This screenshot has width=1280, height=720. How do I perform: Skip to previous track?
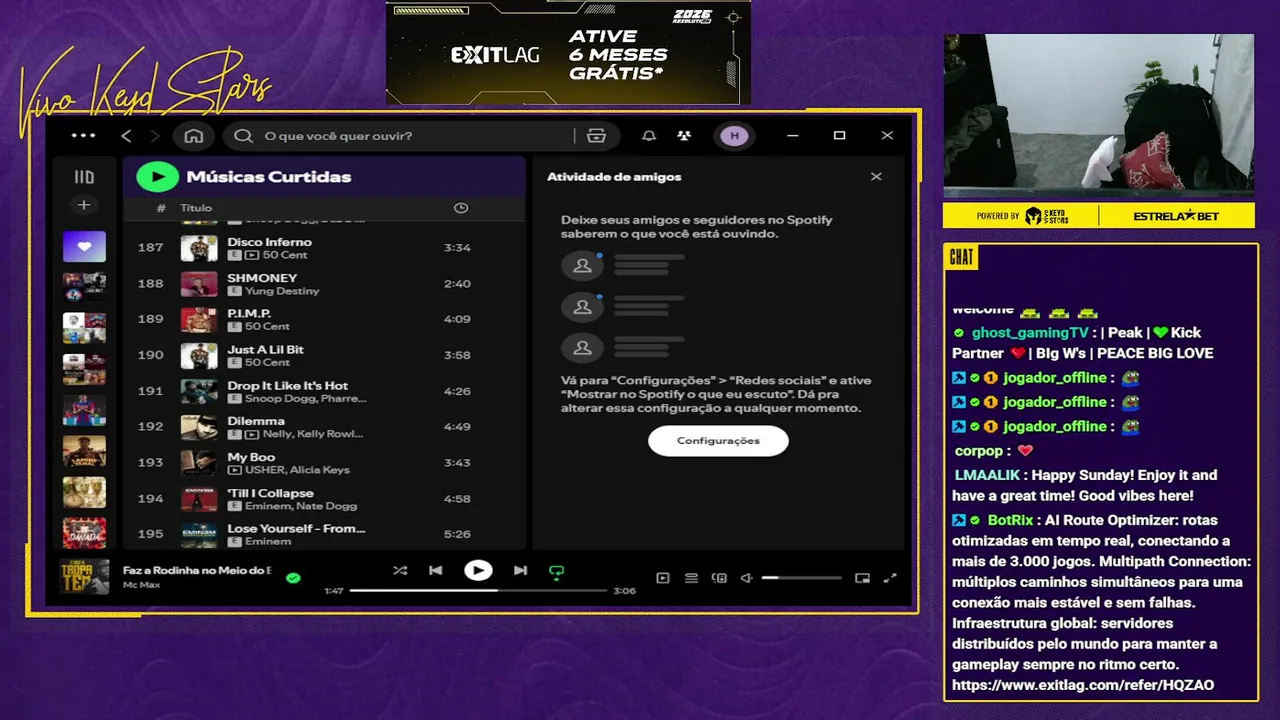(436, 571)
